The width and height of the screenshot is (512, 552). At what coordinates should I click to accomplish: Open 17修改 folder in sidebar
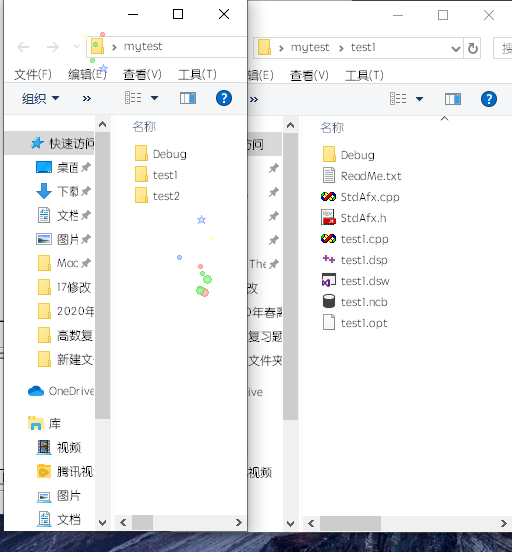[x=64, y=287]
